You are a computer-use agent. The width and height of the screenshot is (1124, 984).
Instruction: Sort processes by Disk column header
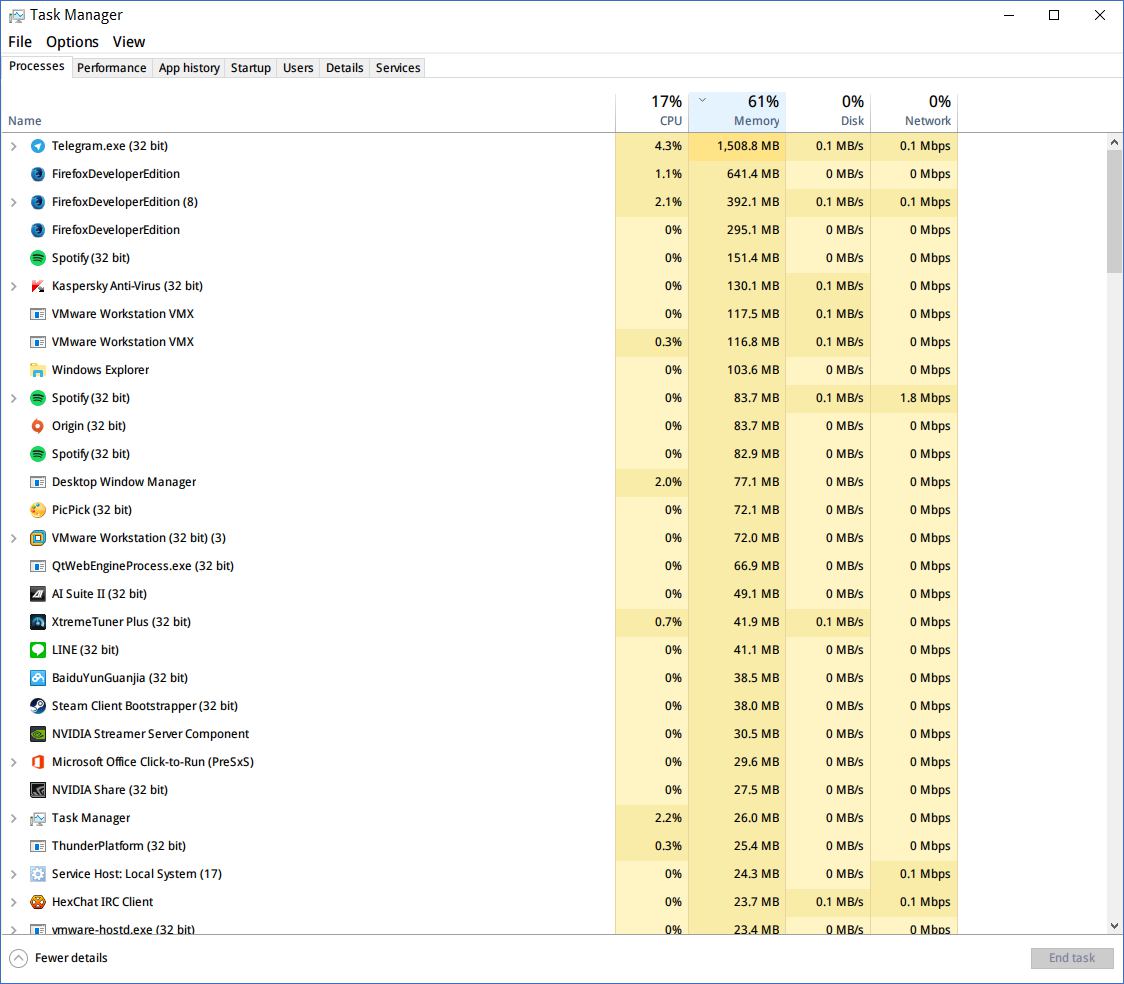click(x=829, y=113)
